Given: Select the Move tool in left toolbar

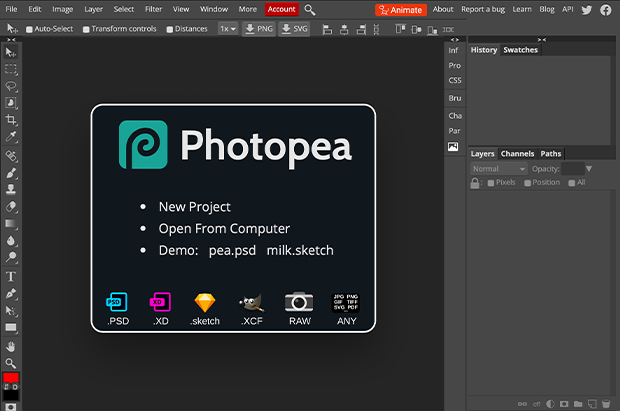Looking at the screenshot, I should 11,52.
